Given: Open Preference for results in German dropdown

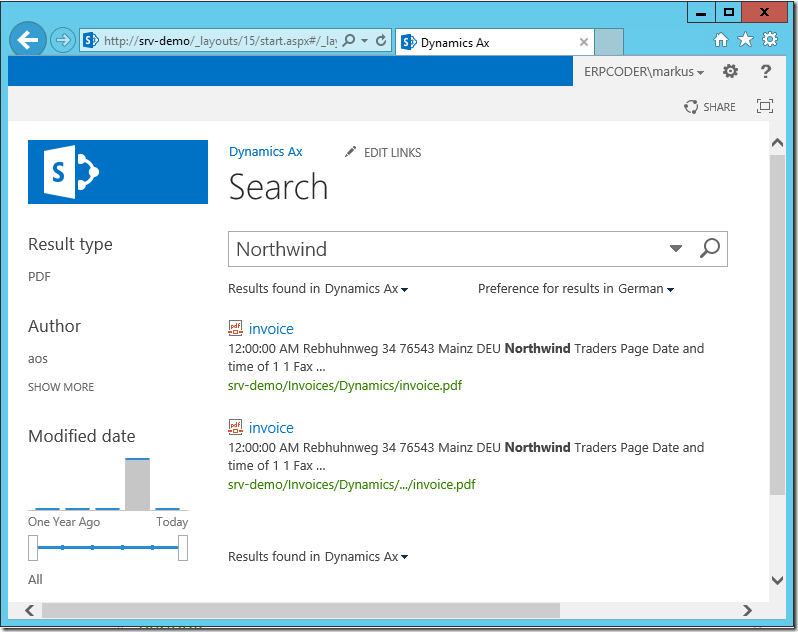Looking at the screenshot, I should tap(576, 289).
